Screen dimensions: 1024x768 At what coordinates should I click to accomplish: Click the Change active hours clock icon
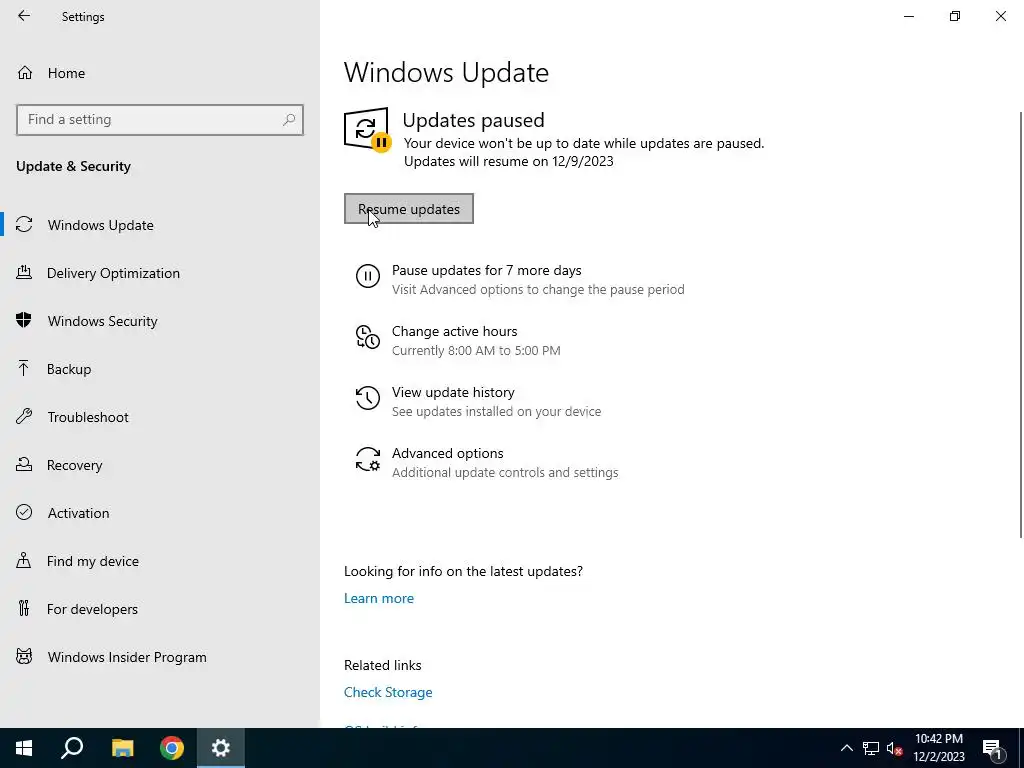click(x=368, y=337)
